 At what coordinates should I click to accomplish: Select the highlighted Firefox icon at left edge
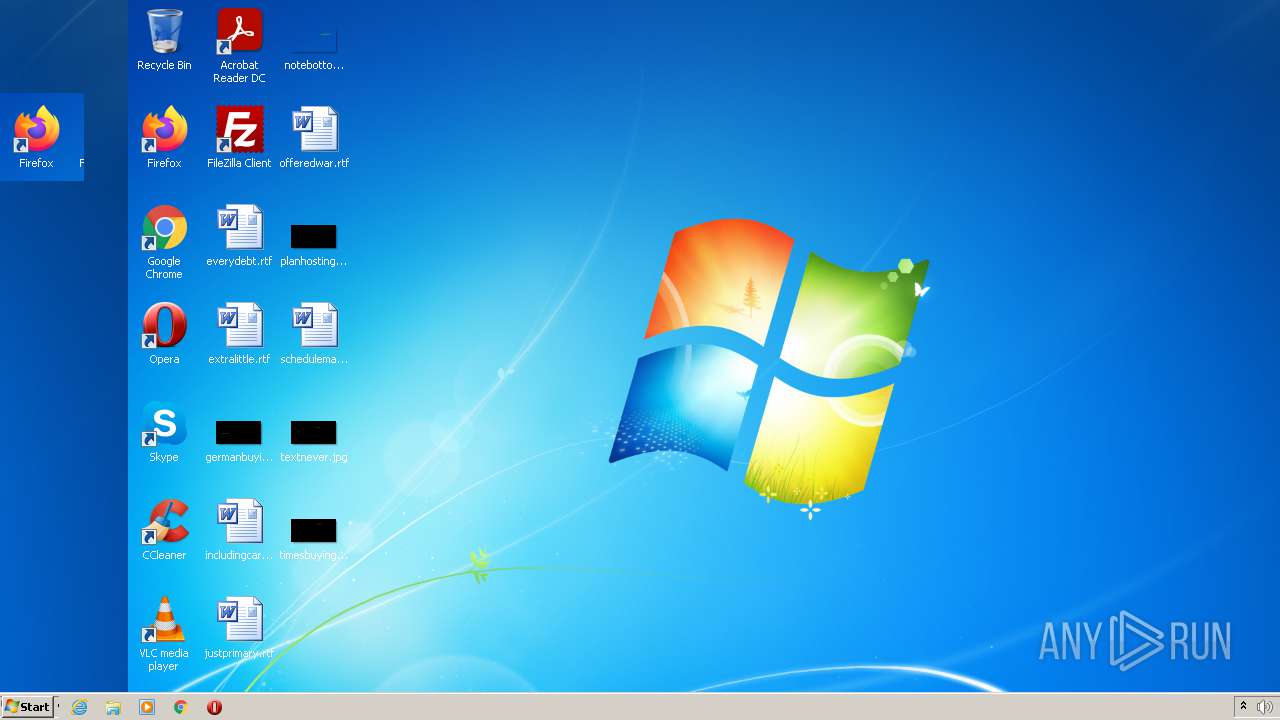pyautogui.click(x=36, y=137)
